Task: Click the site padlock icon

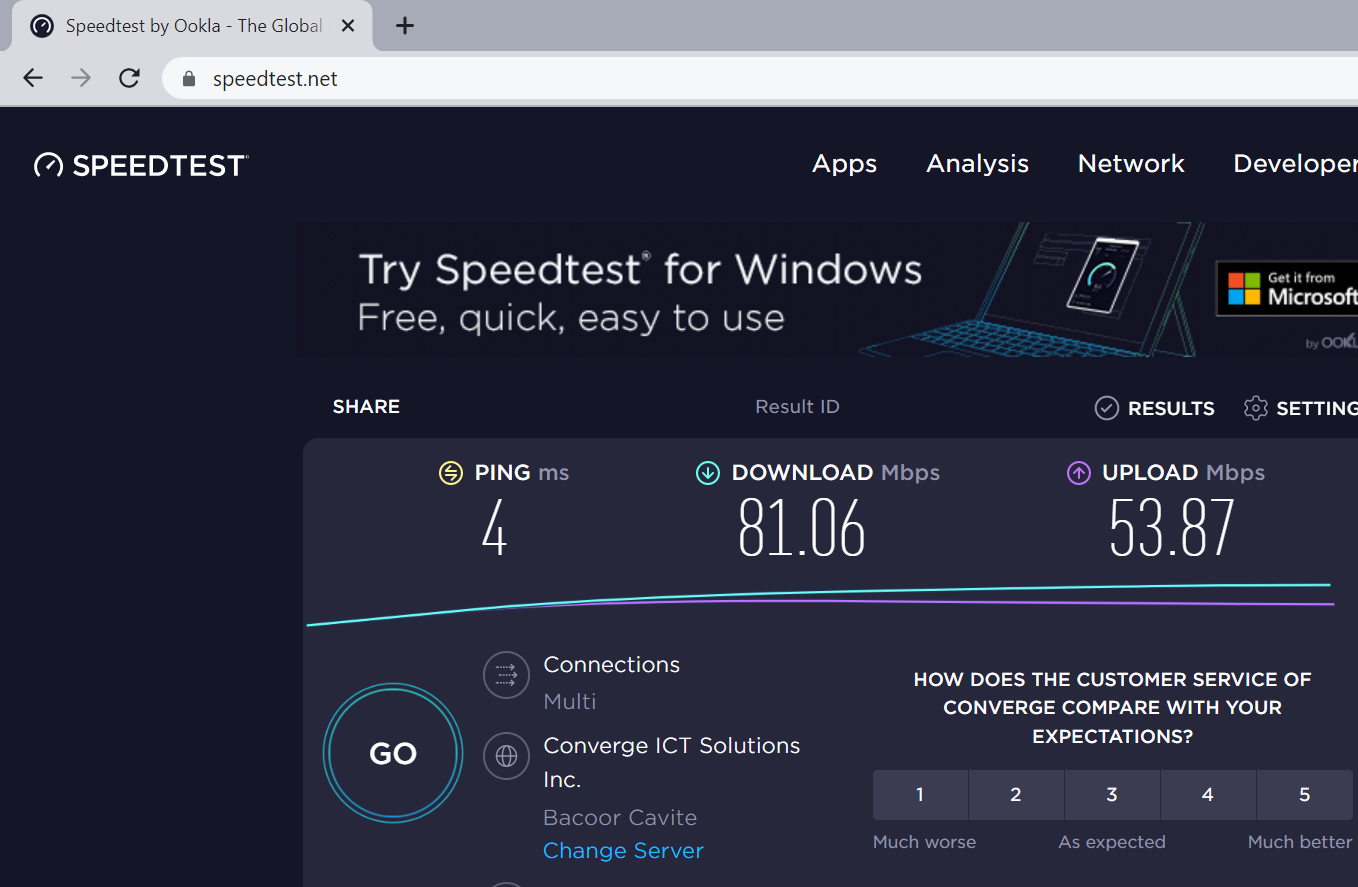Action: [189, 79]
